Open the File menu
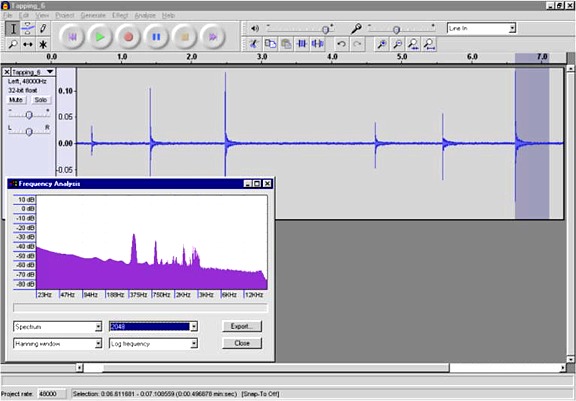 [x=7, y=15]
